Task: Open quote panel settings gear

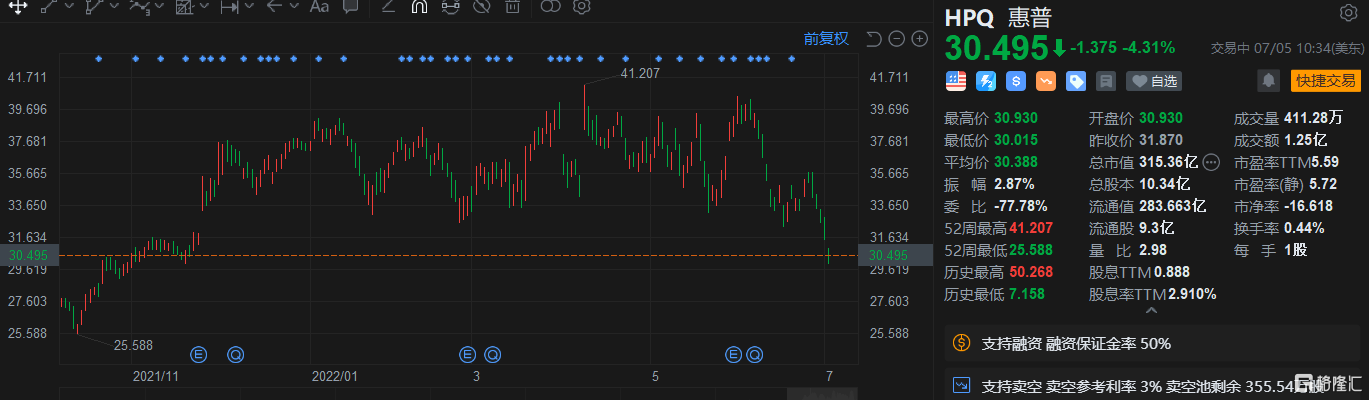Action: pyautogui.click(x=1349, y=12)
